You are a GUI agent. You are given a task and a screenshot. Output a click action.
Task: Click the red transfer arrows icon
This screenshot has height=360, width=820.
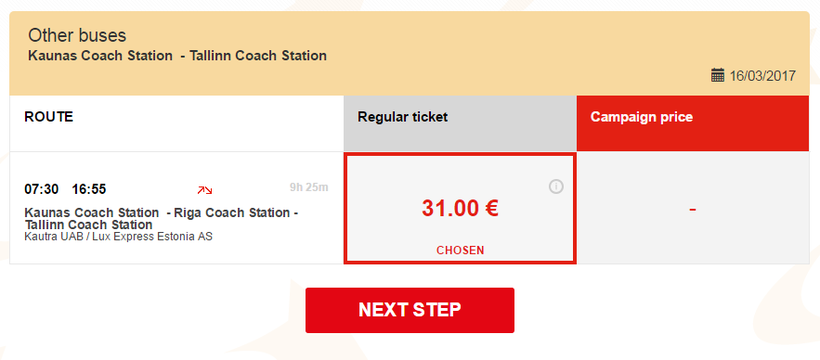click(x=204, y=190)
